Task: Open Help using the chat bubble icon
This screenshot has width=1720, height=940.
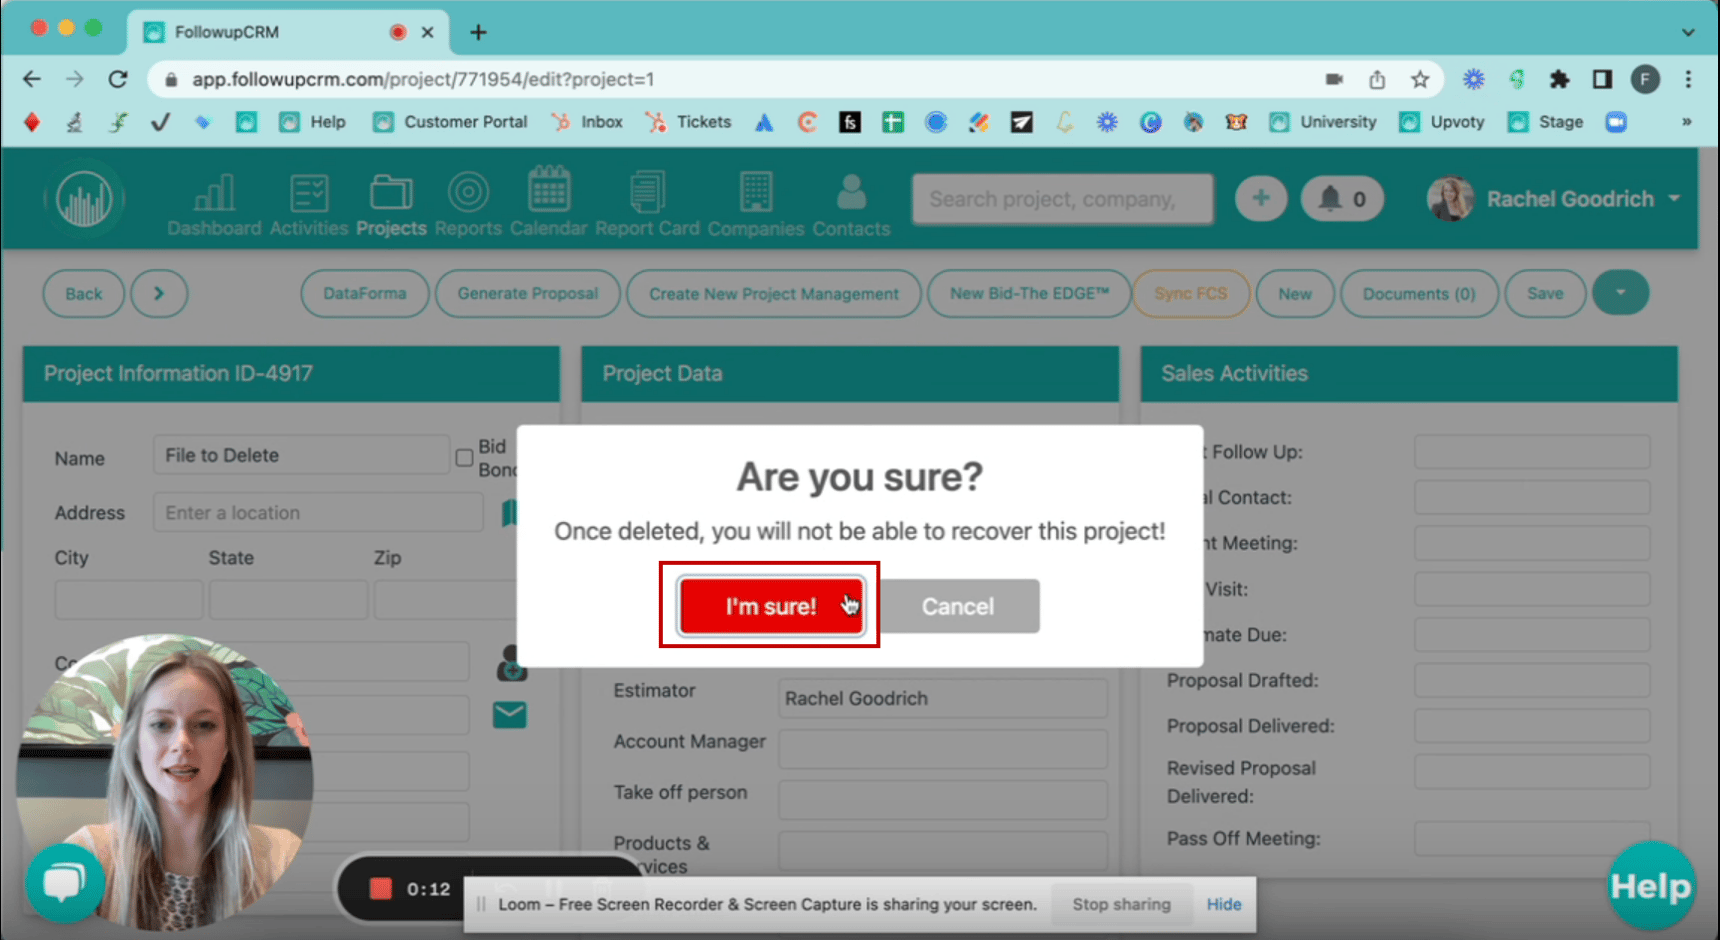Action: 64,882
